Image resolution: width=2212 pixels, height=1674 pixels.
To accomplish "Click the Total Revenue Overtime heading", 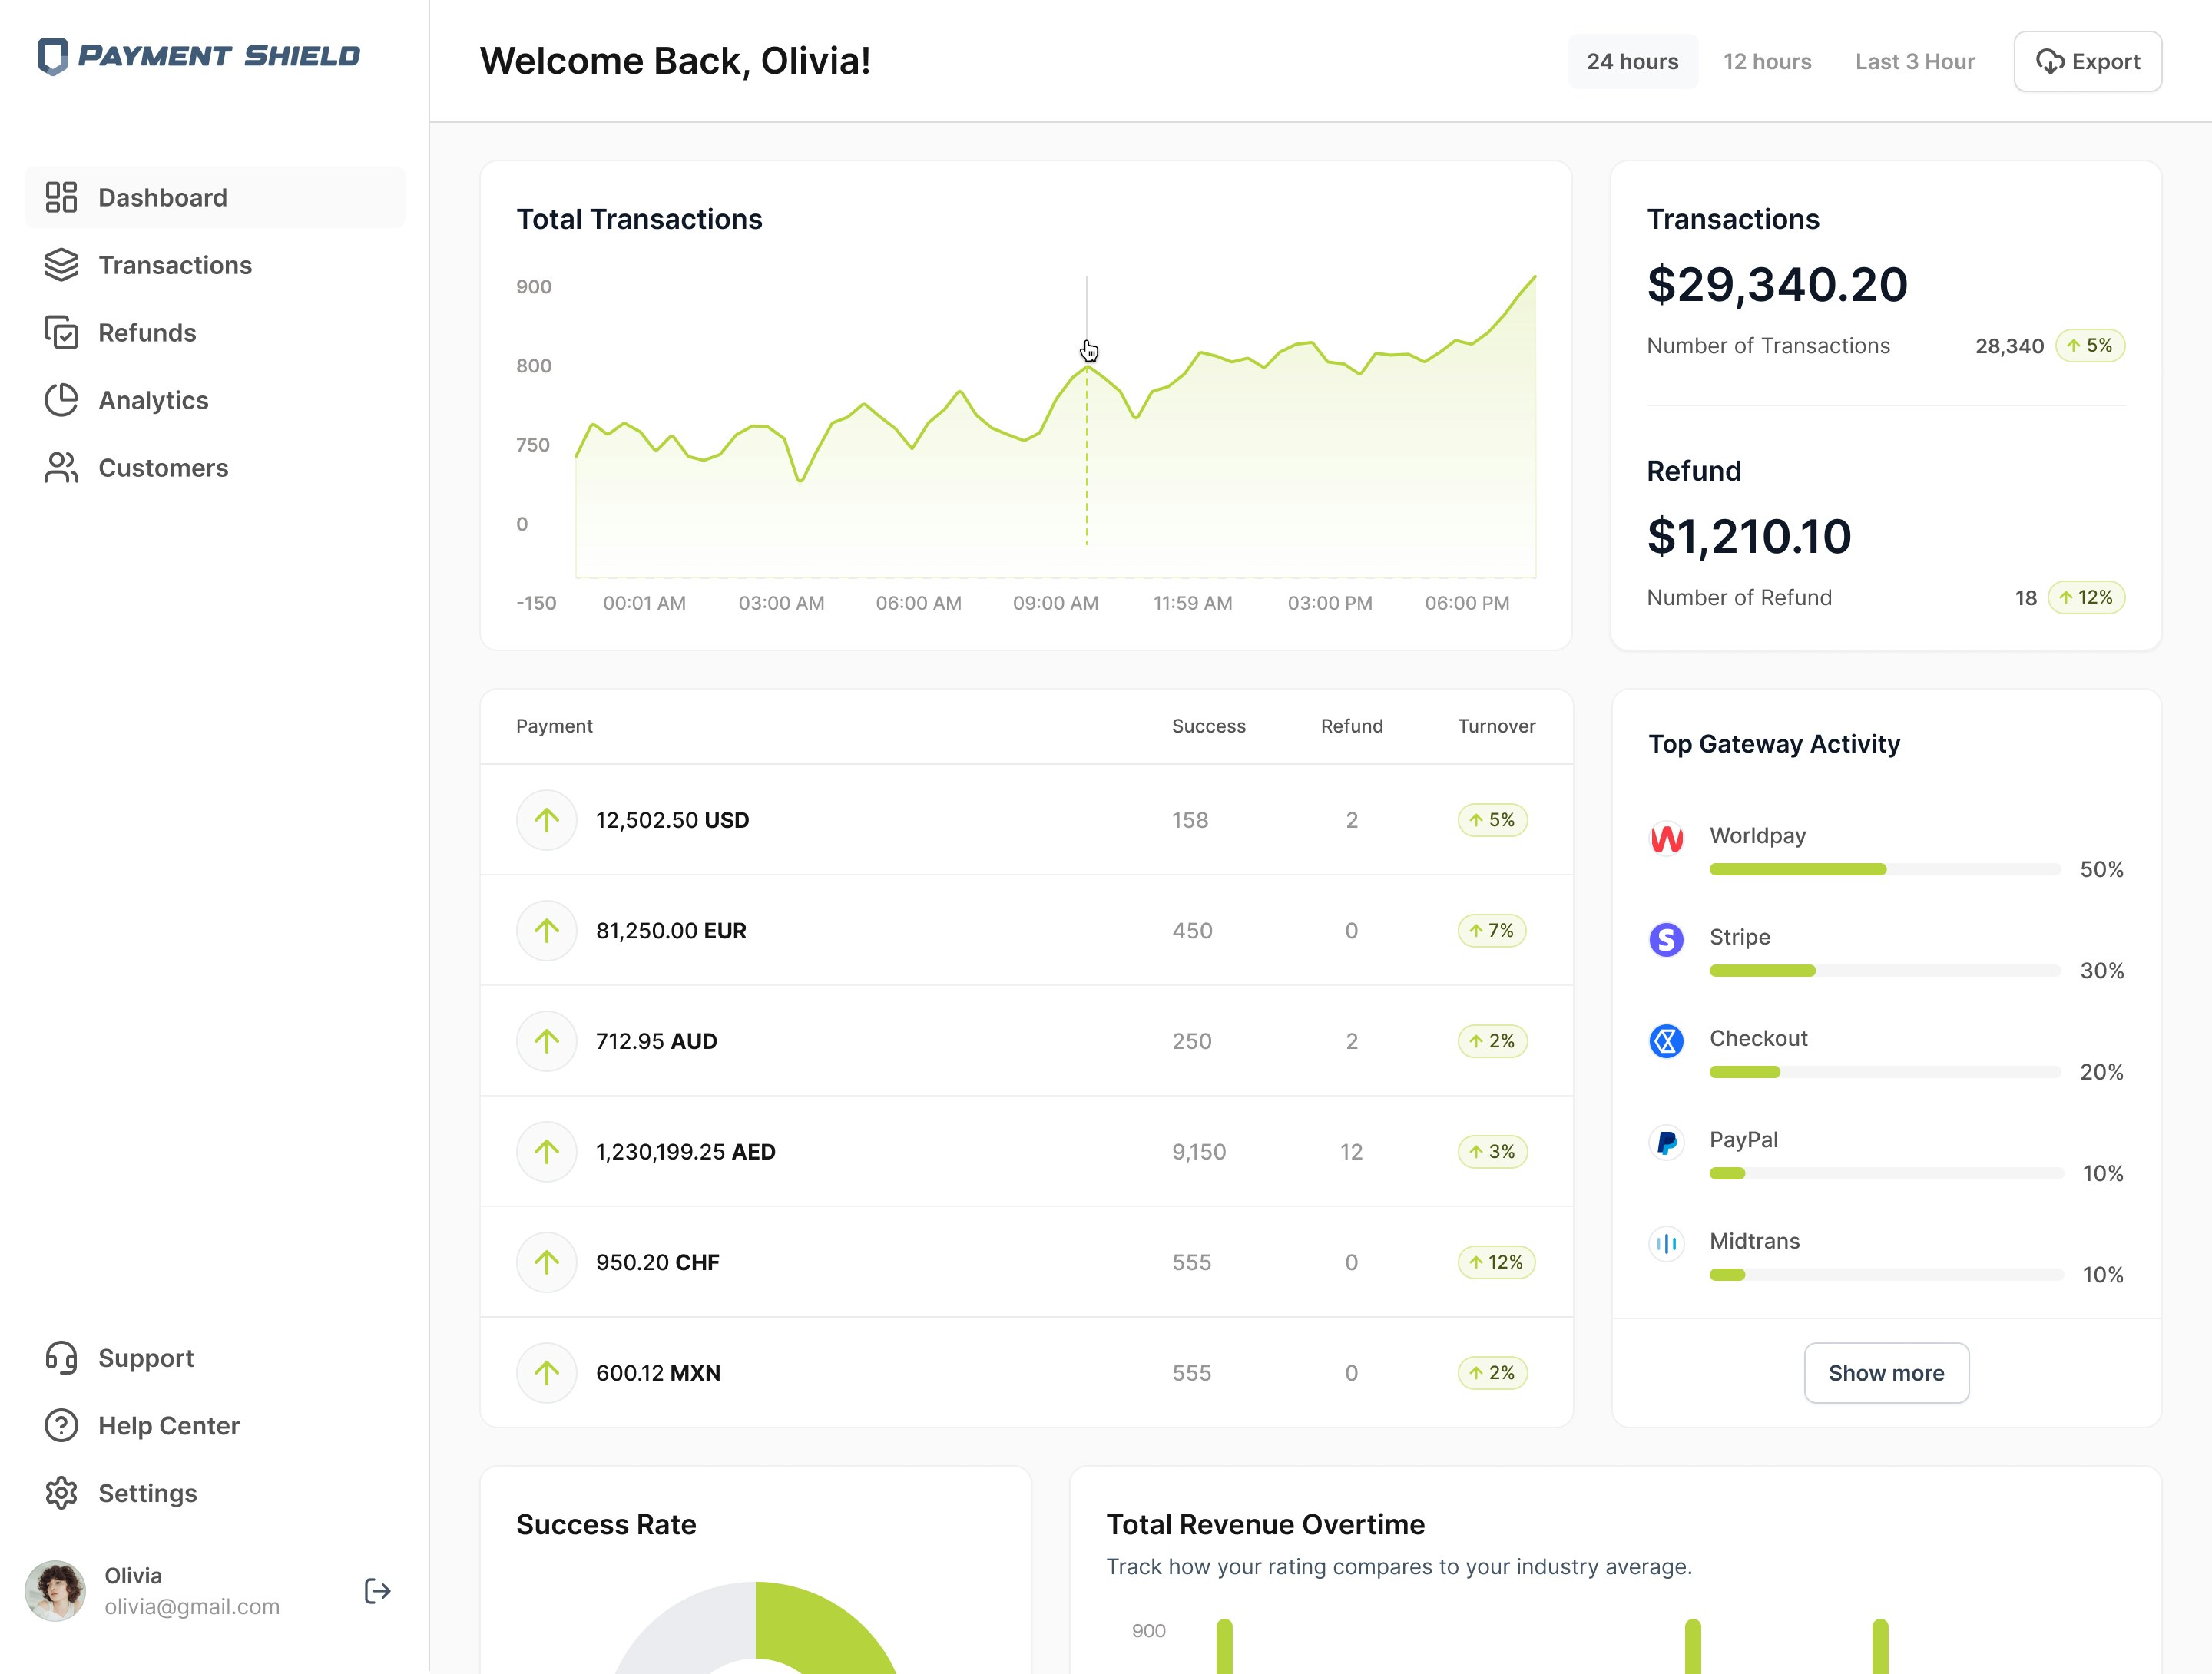I will (x=1265, y=1524).
